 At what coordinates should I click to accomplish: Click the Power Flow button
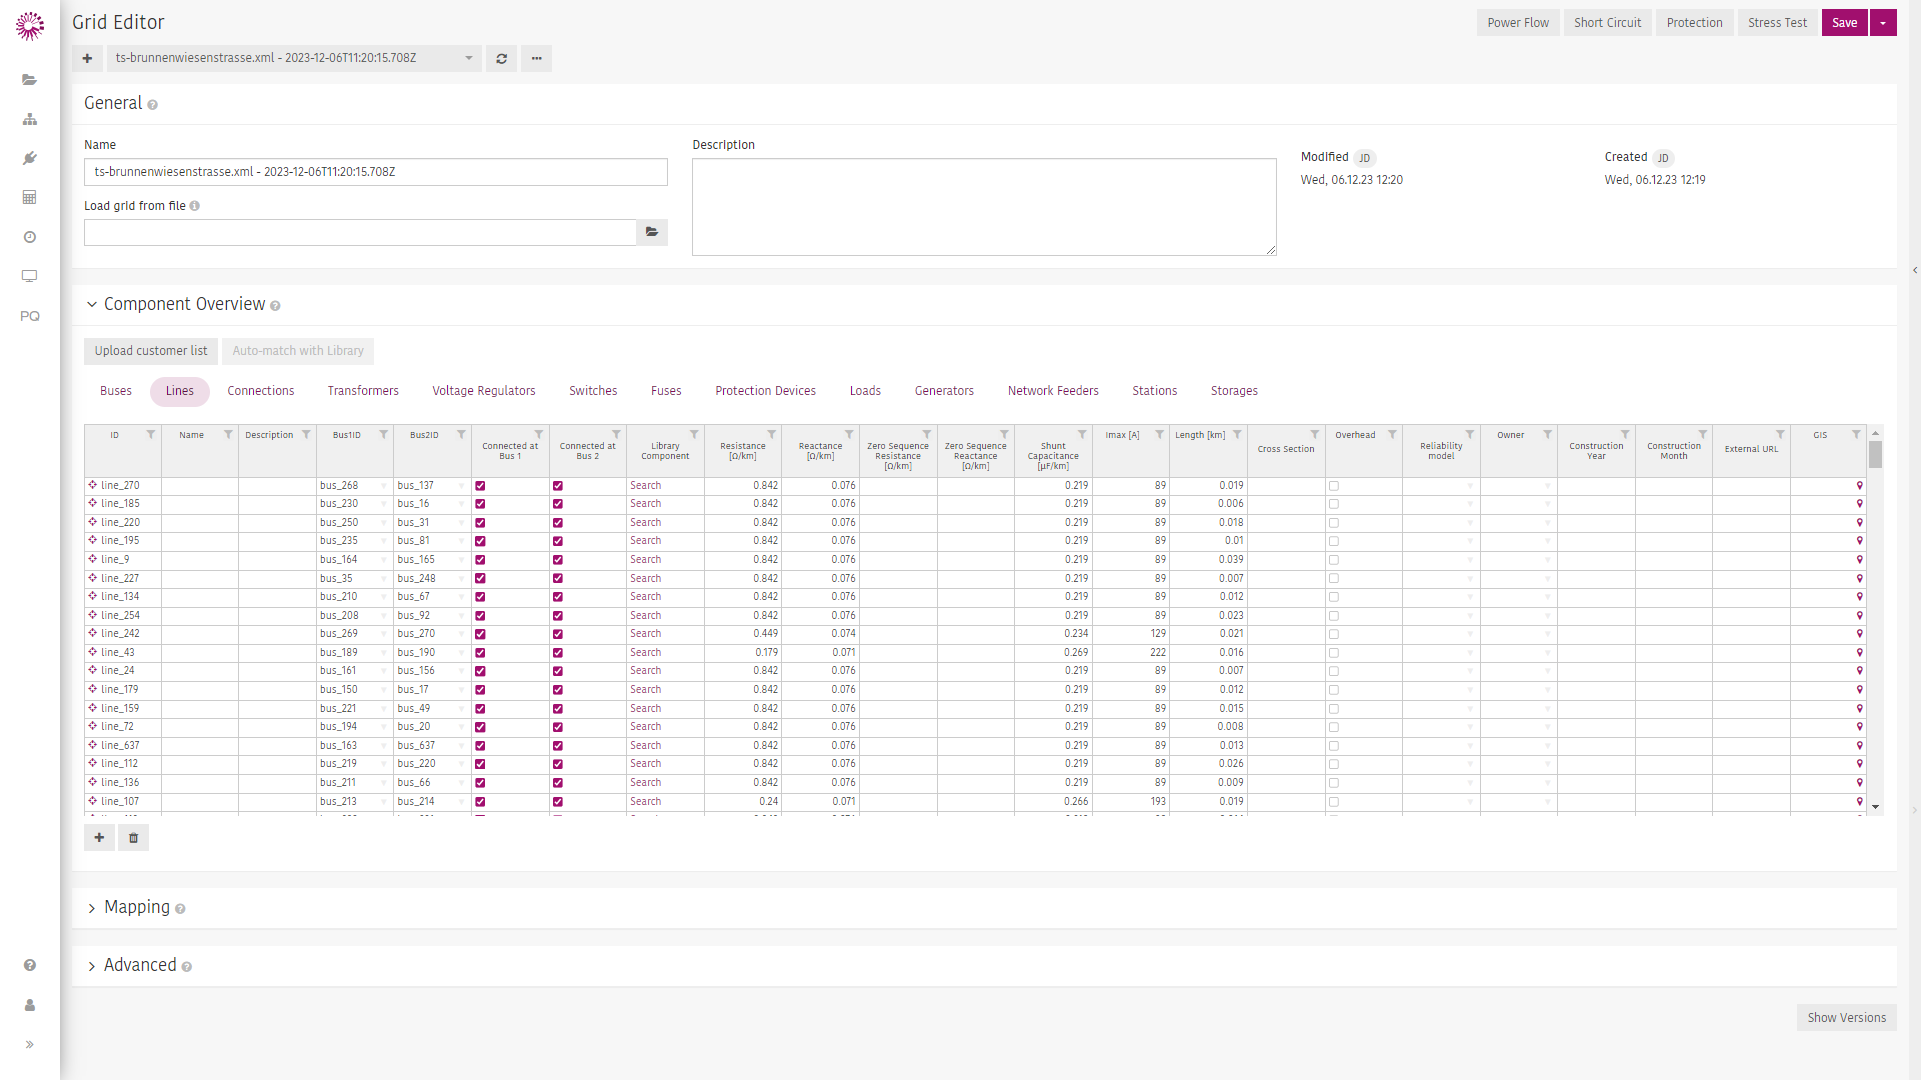click(x=1517, y=23)
